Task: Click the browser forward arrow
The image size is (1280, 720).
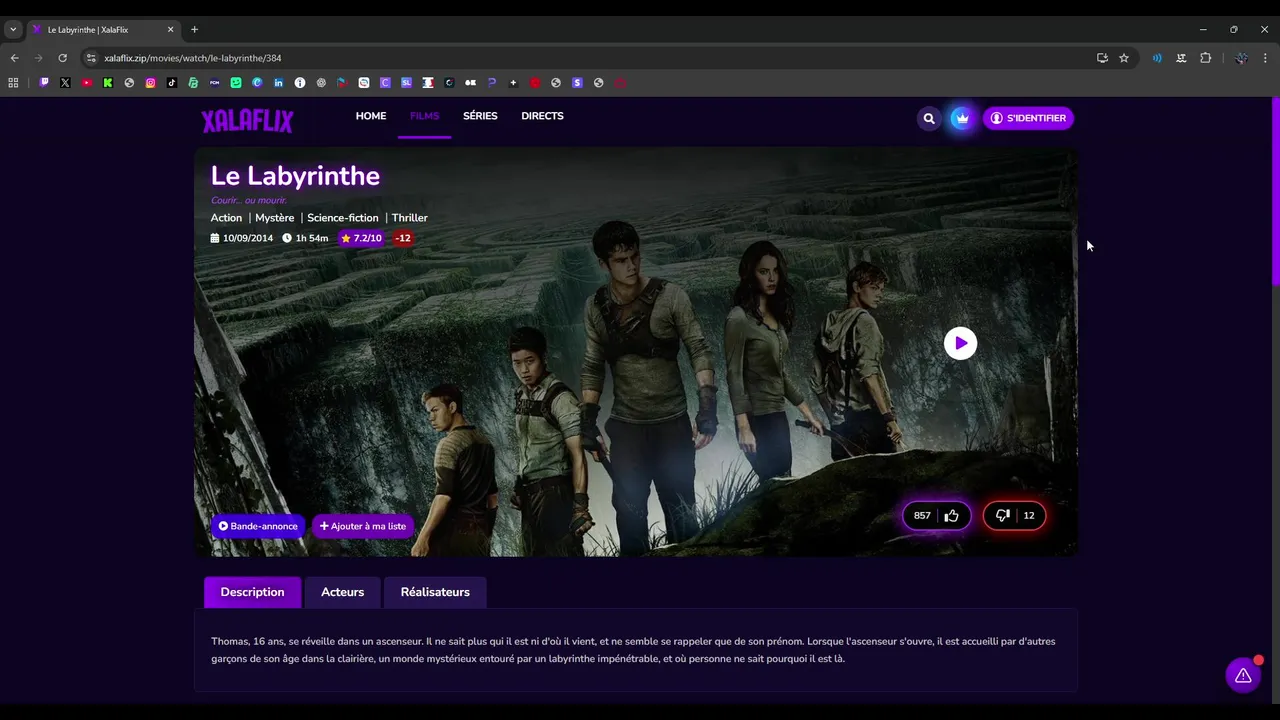Action: pyautogui.click(x=38, y=58)
